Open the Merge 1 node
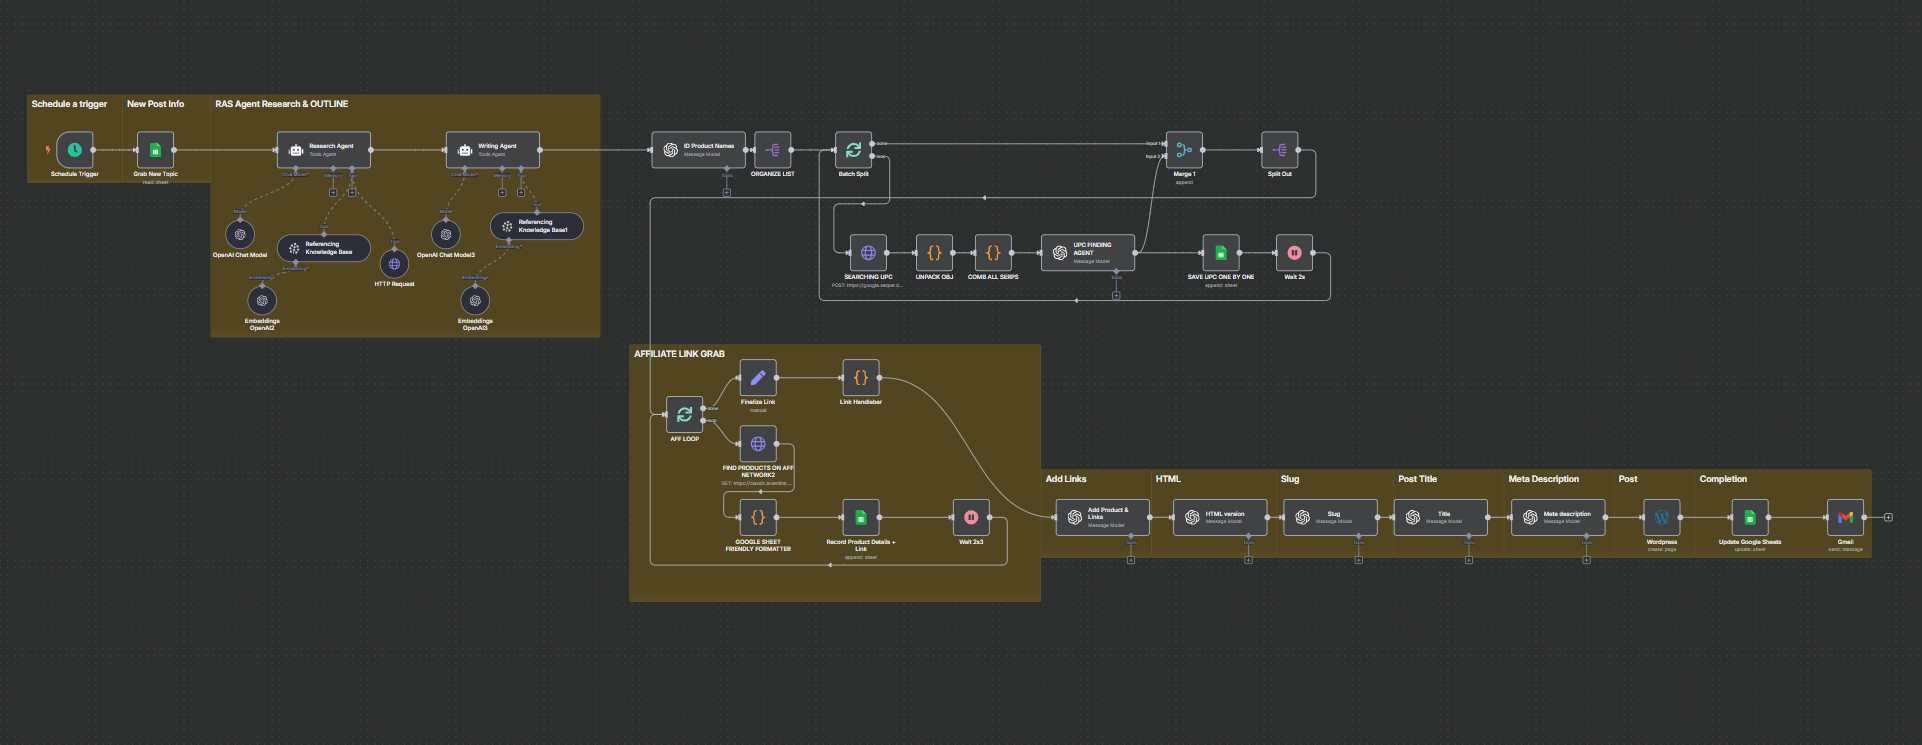 pos(1184,150)
